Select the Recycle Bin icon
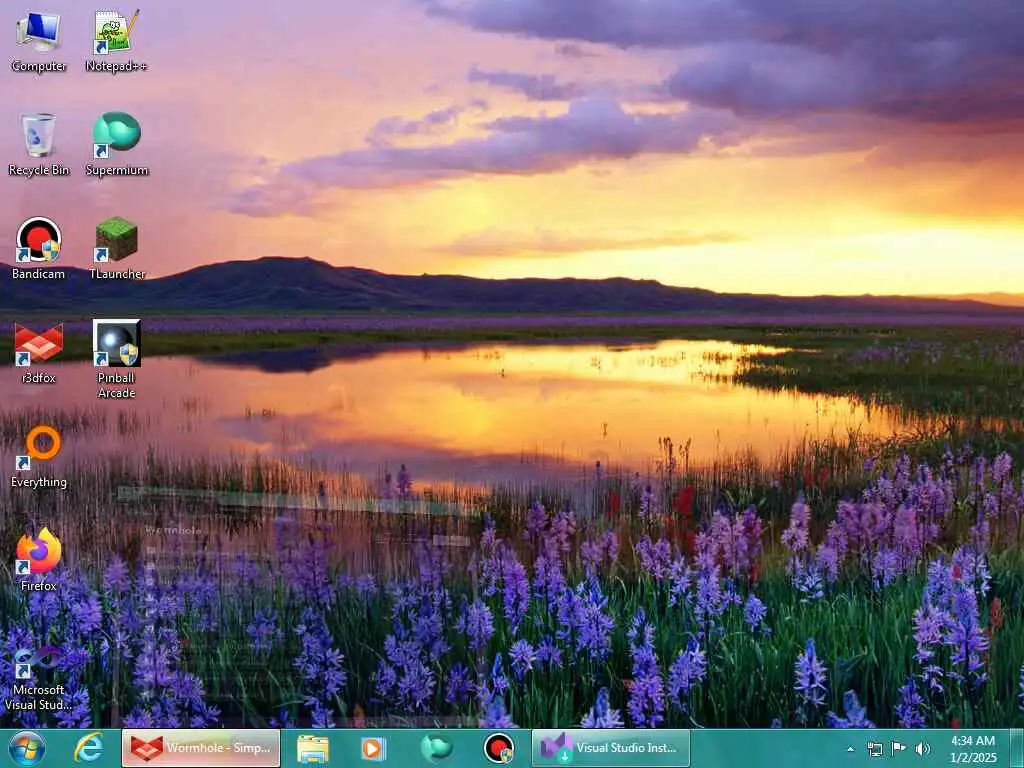 [39, 144]
